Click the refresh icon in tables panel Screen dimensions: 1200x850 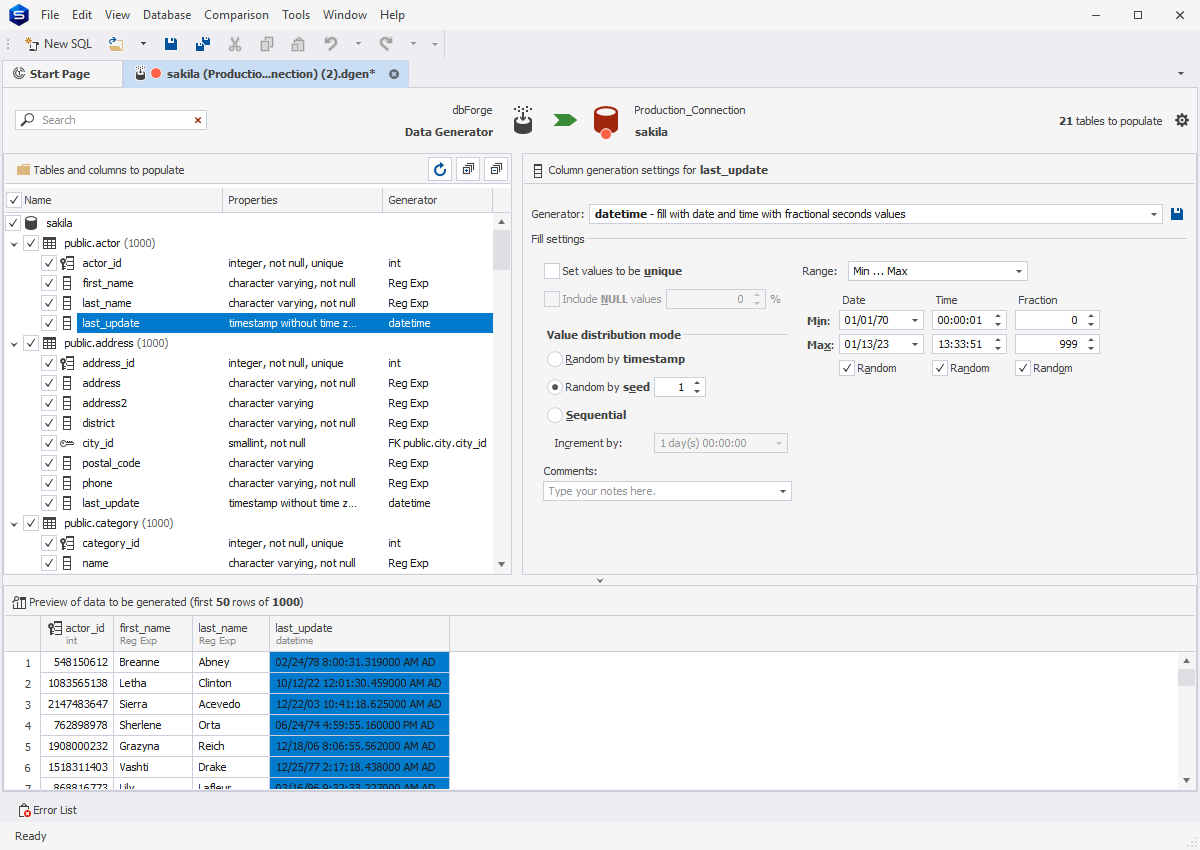440,169
